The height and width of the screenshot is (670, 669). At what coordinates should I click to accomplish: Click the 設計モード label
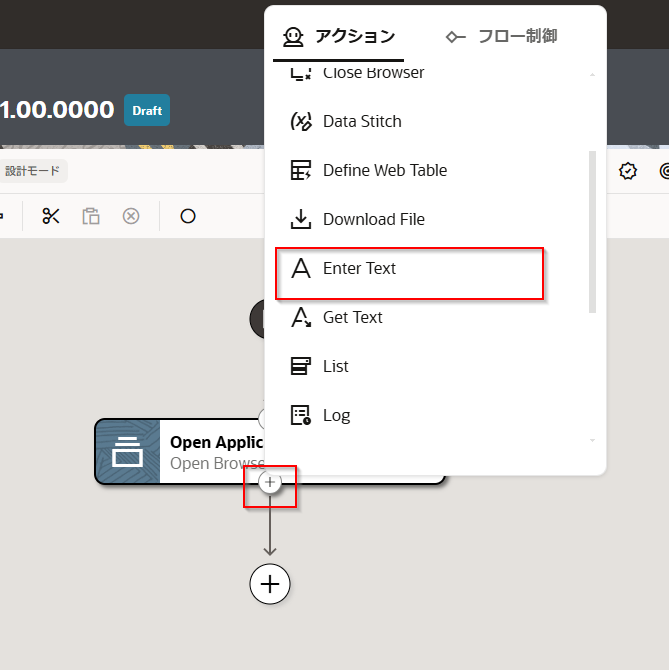coord(32,171)
